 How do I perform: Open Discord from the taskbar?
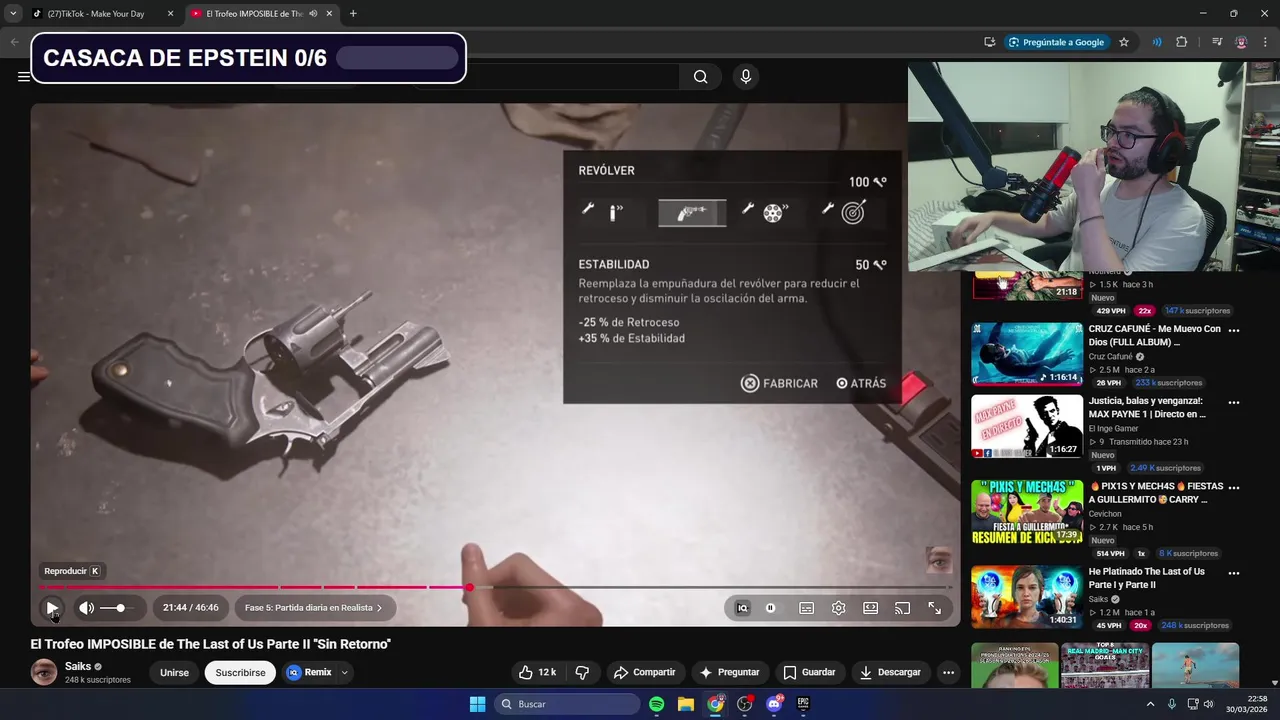coord(774,704)
